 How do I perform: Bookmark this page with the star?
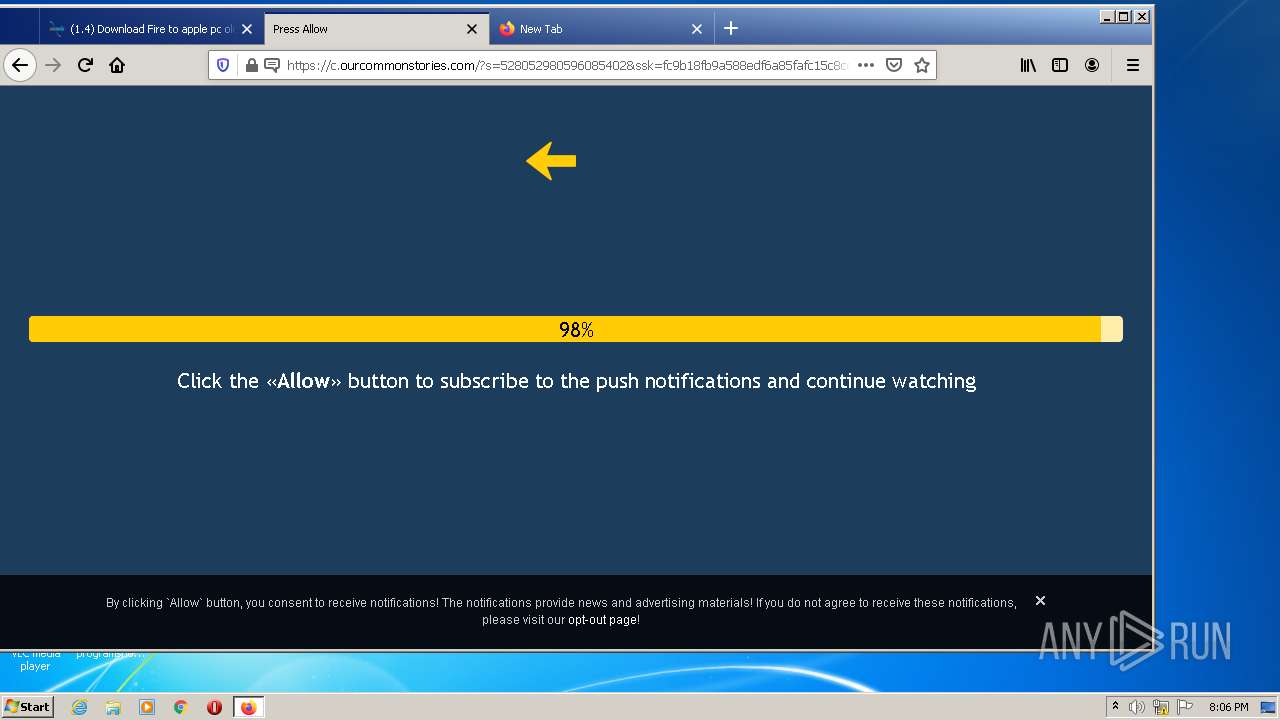922,65
